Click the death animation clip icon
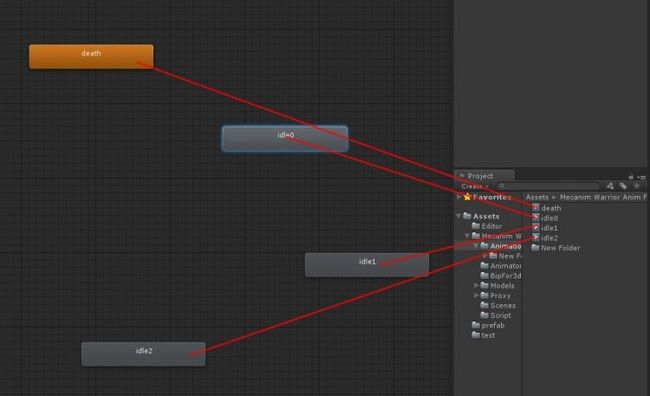 pos(536,208)
